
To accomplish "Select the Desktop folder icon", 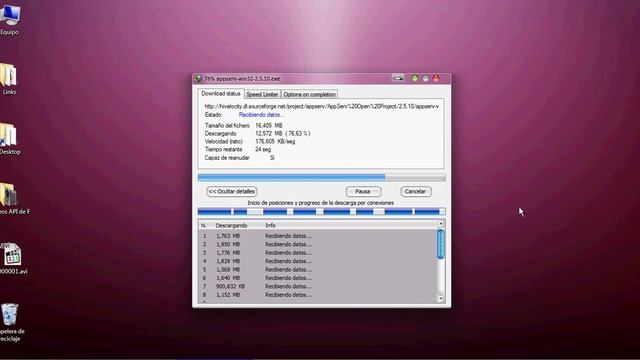I will click(10, 139).
